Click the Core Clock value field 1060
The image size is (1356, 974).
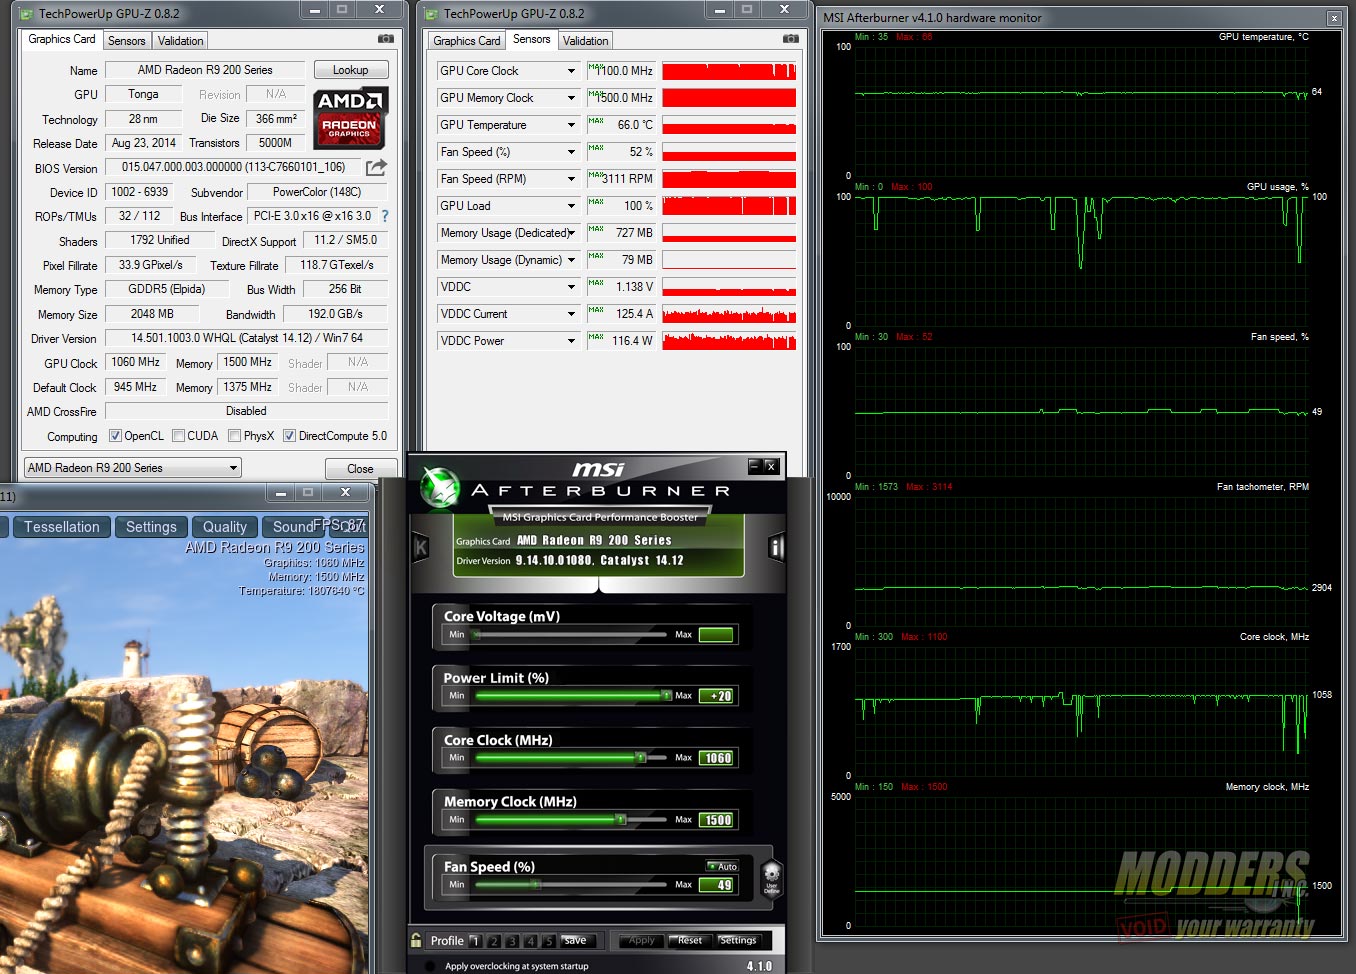click(717, 758)
